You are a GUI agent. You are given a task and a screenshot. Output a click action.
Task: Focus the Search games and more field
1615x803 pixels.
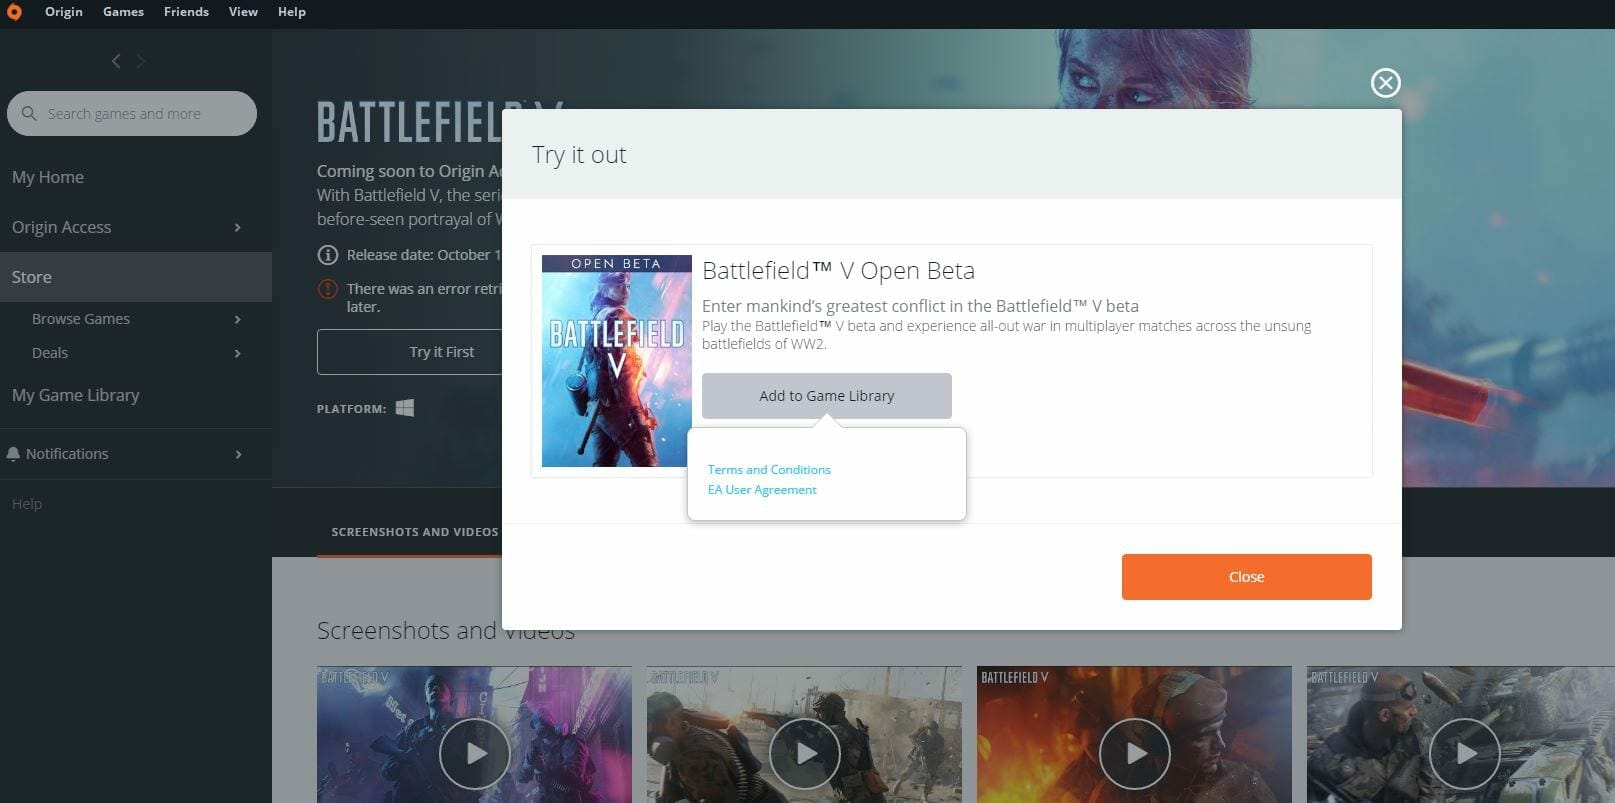click(x=132, y=113)
